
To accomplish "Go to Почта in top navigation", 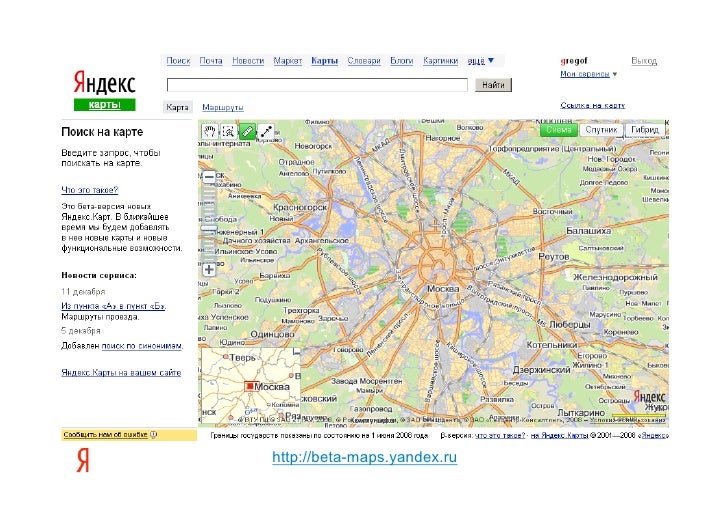I will point(211,61).
